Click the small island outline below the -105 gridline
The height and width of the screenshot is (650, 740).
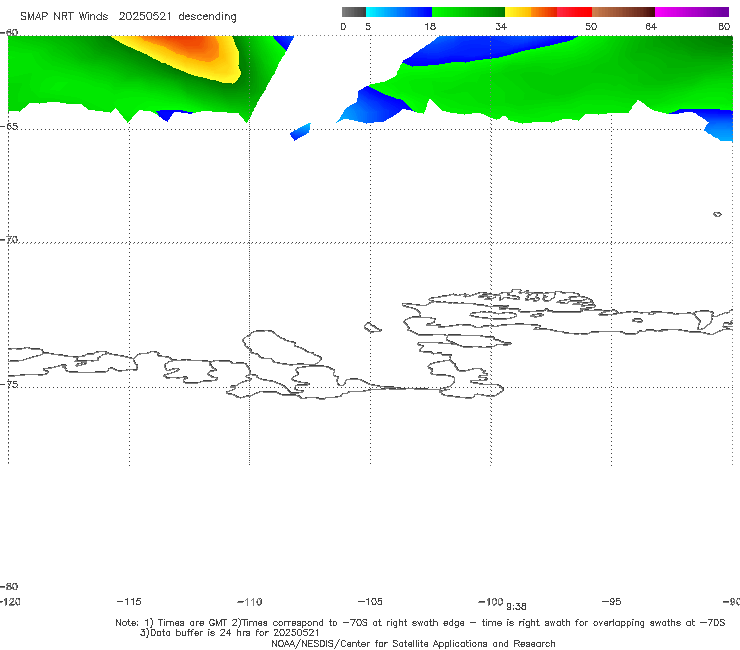(x=373, y=327)
